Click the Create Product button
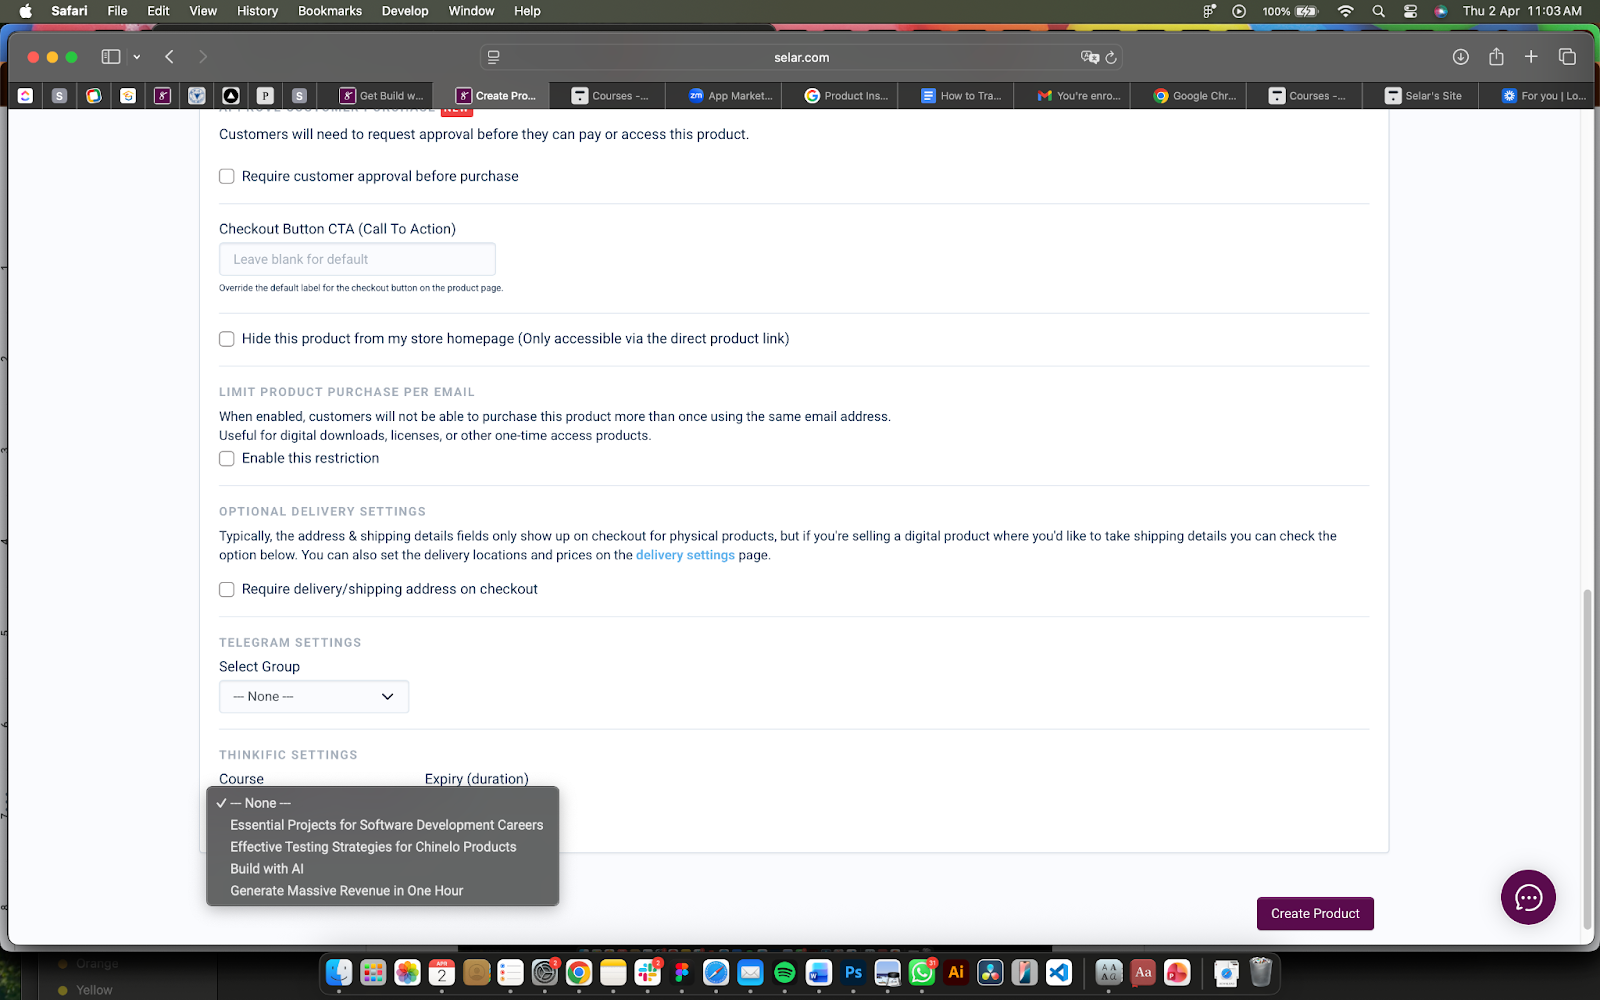Image resolution: width=1600 pixels, height=1000 pixels. pyautogui.click(x=1314, y=914)
